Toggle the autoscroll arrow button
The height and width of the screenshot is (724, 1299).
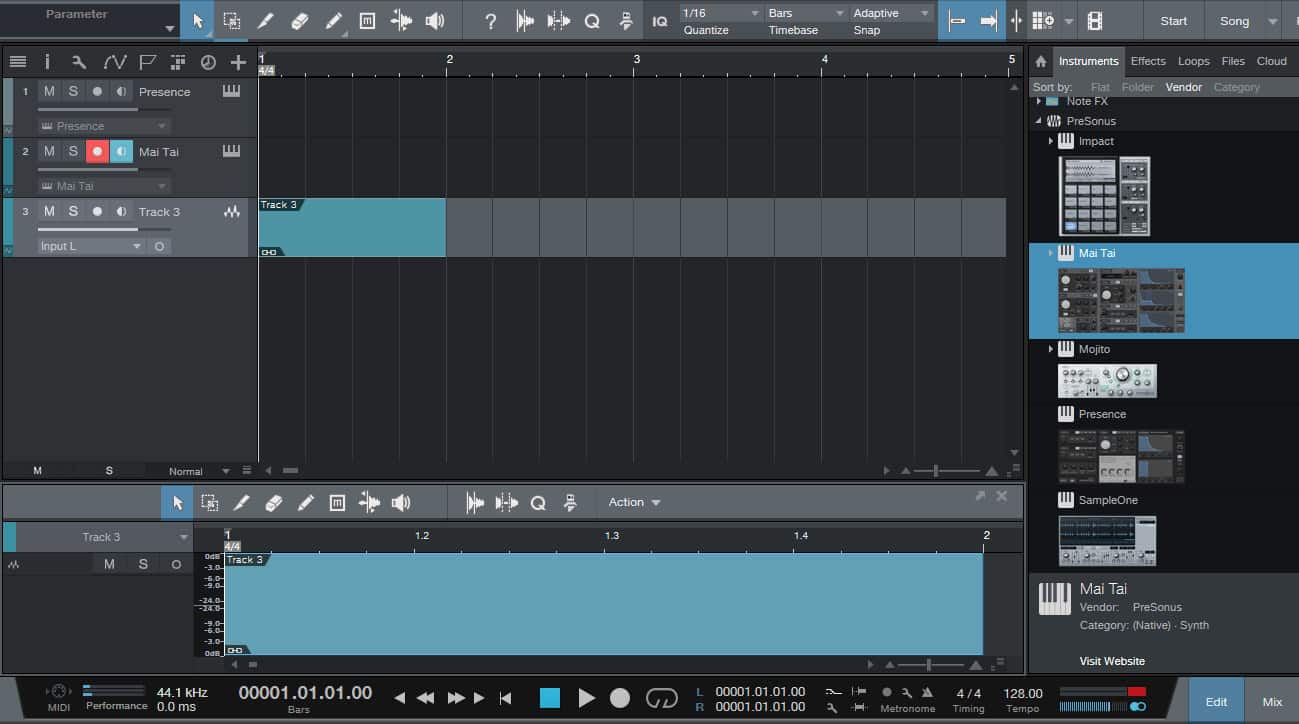988,21
